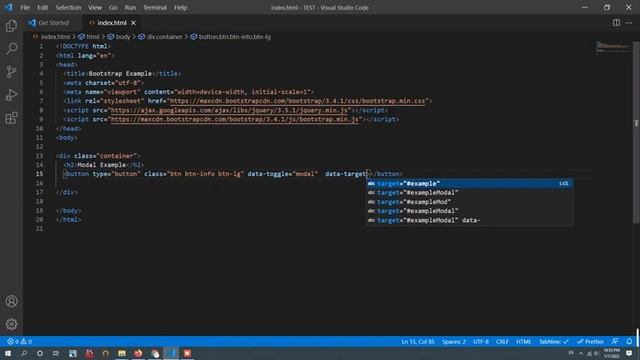The height and width of the screenshot is (360, 640).
Task: Click the Modal Example heading text on line 14
Action: click(102, 165)
